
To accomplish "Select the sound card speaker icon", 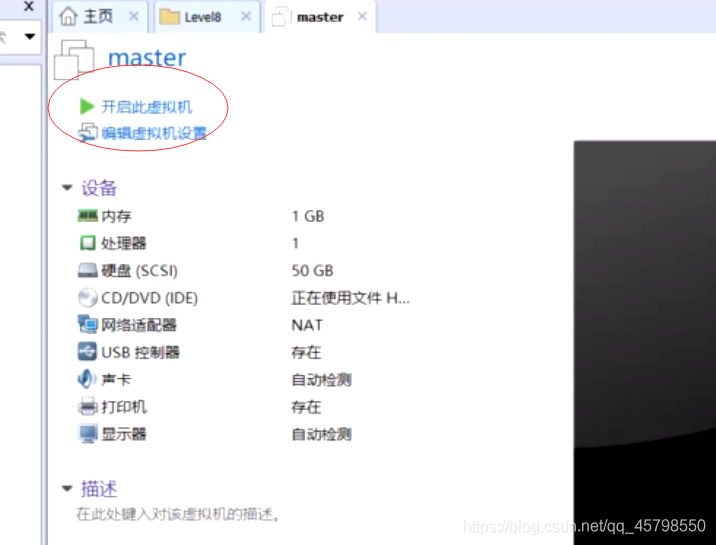I will point(87,379).
